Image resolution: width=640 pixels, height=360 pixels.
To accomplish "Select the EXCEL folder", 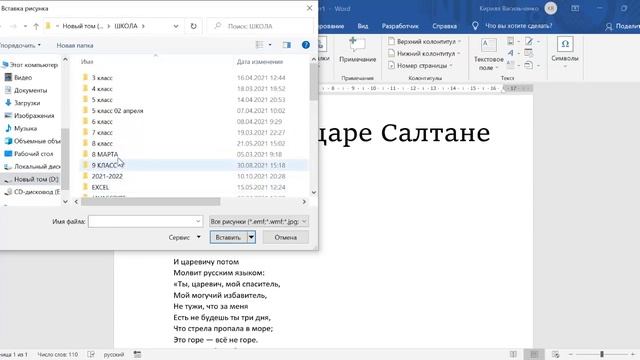I will point(100,187).
